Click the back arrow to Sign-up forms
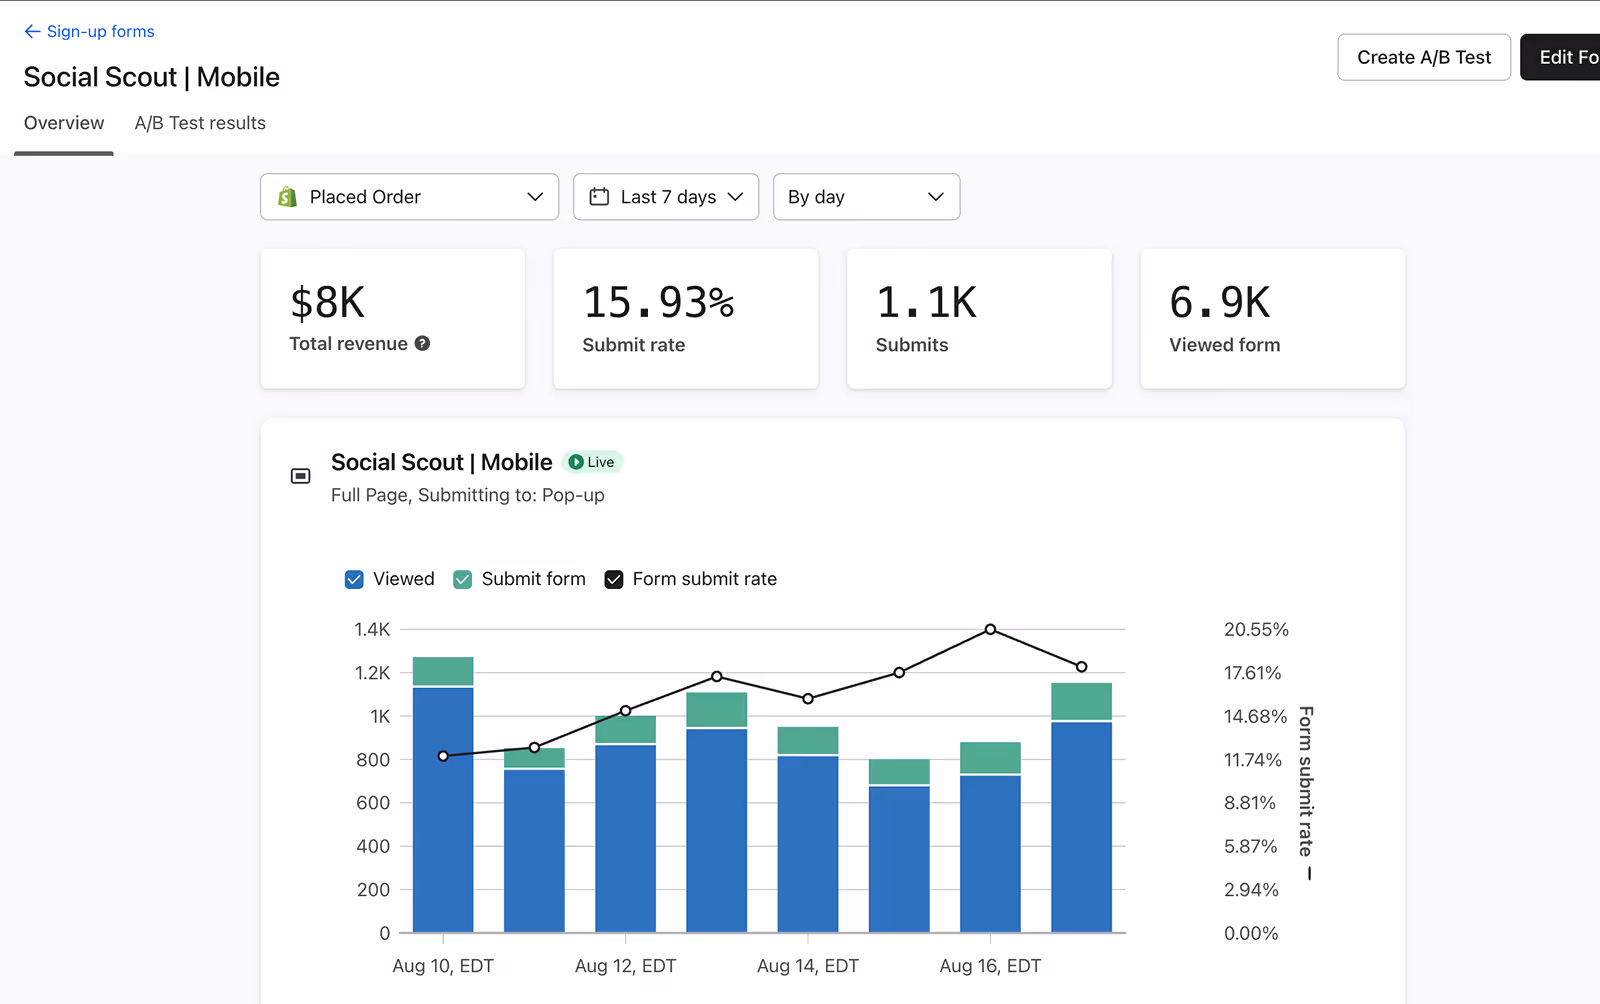 pos(32,31)
